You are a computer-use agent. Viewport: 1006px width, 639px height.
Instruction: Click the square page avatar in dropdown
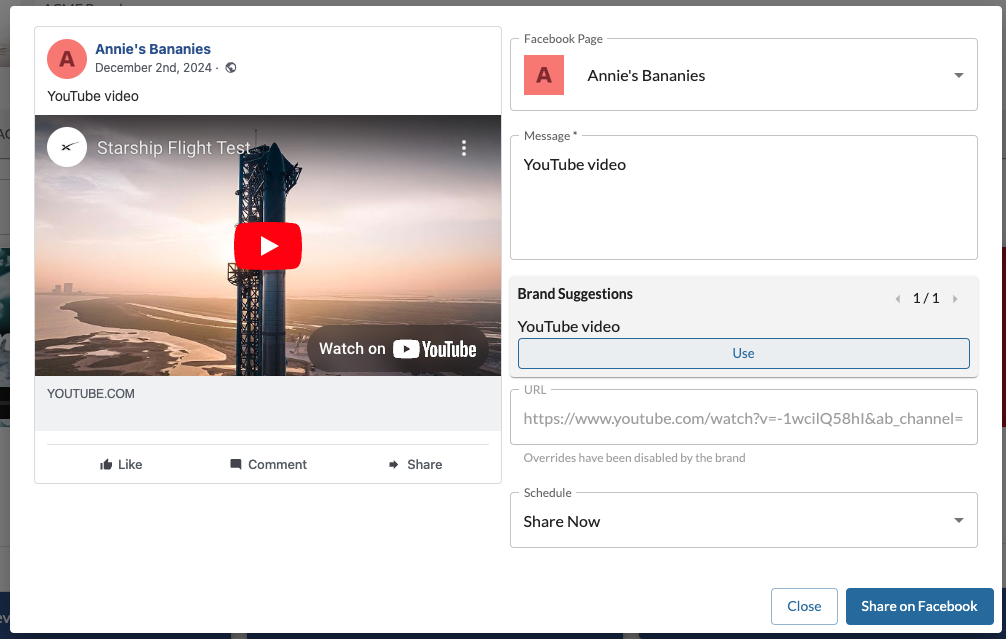(x=544, y=75)
